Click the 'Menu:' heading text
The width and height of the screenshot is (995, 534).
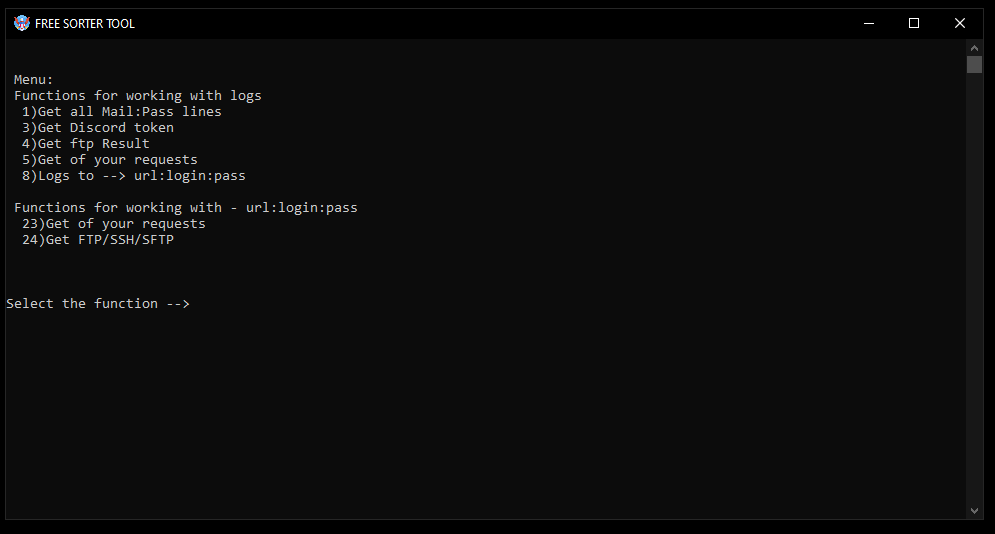pos(34,80)
